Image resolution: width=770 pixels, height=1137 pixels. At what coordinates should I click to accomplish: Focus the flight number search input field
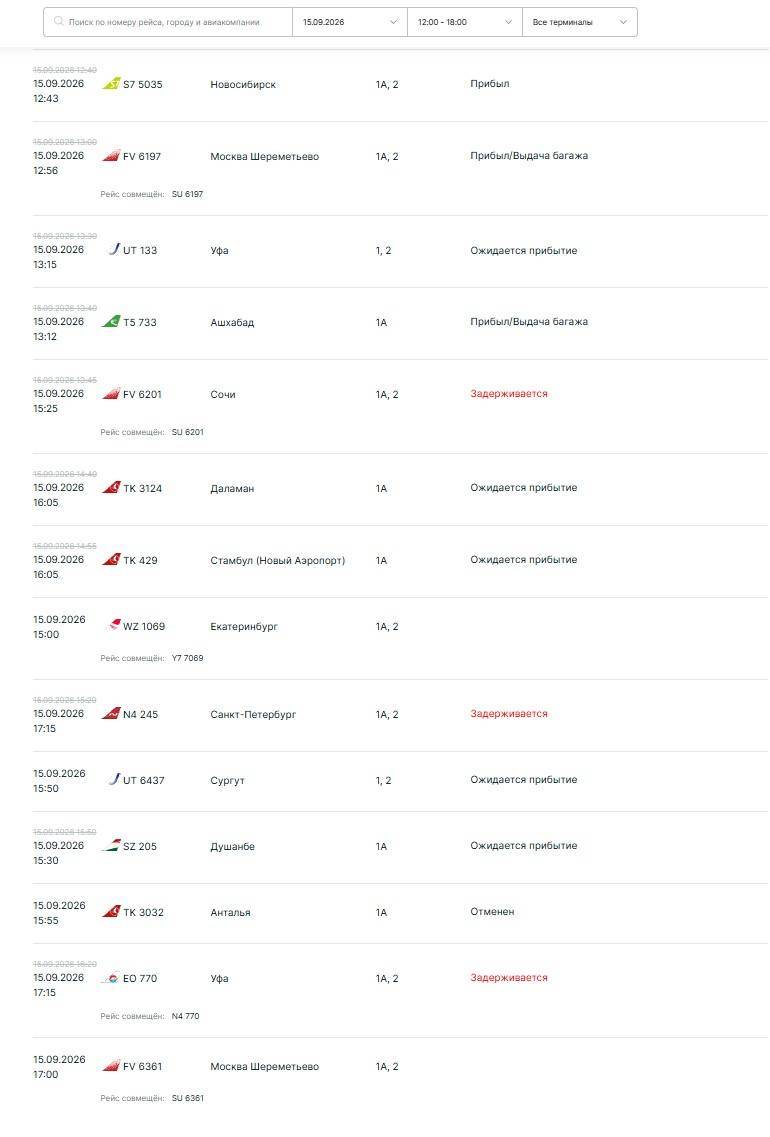point(168,22)
